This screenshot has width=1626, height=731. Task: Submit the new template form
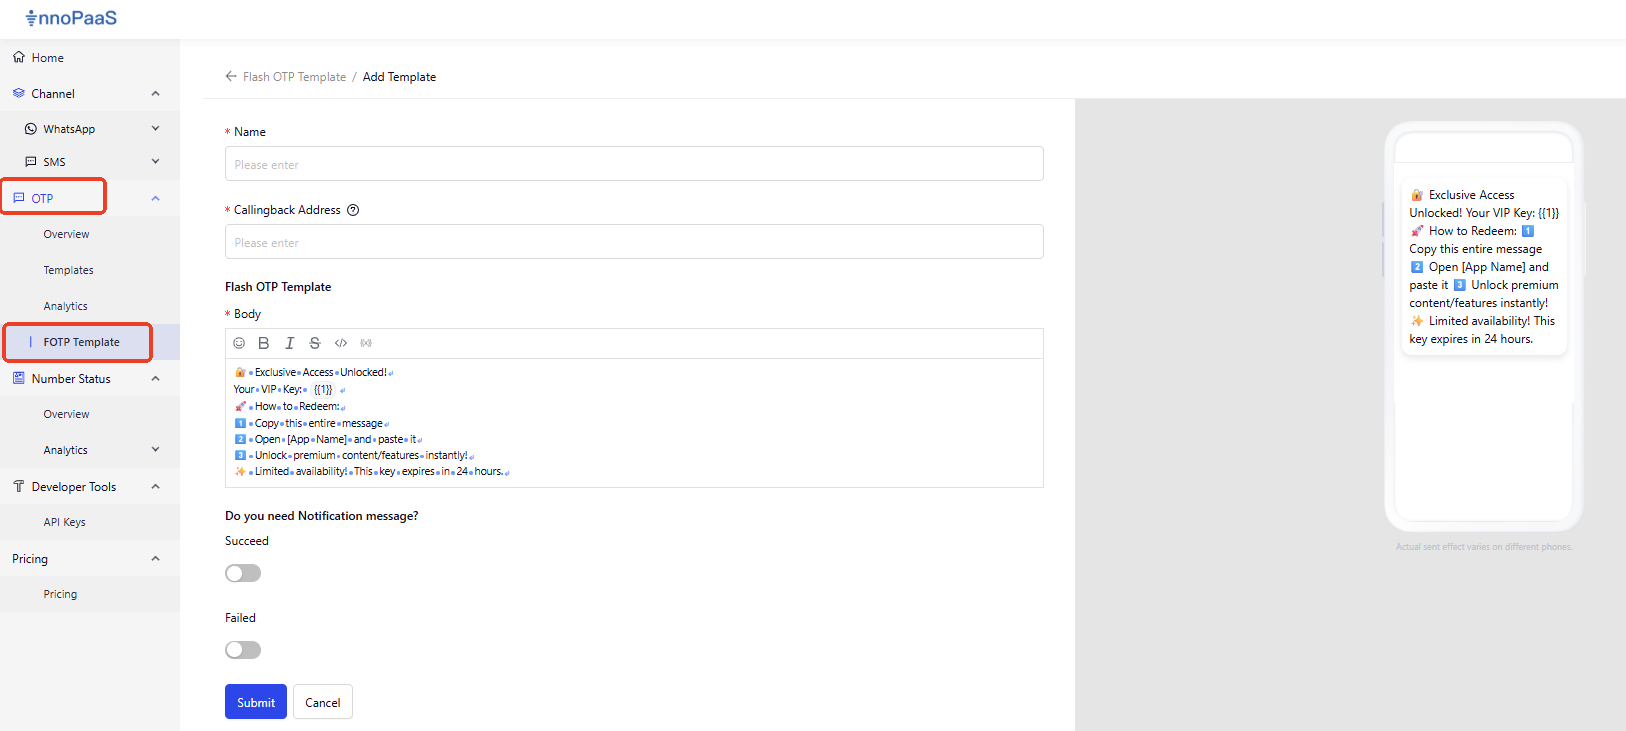pyautogui.click(x=256, y=702)
